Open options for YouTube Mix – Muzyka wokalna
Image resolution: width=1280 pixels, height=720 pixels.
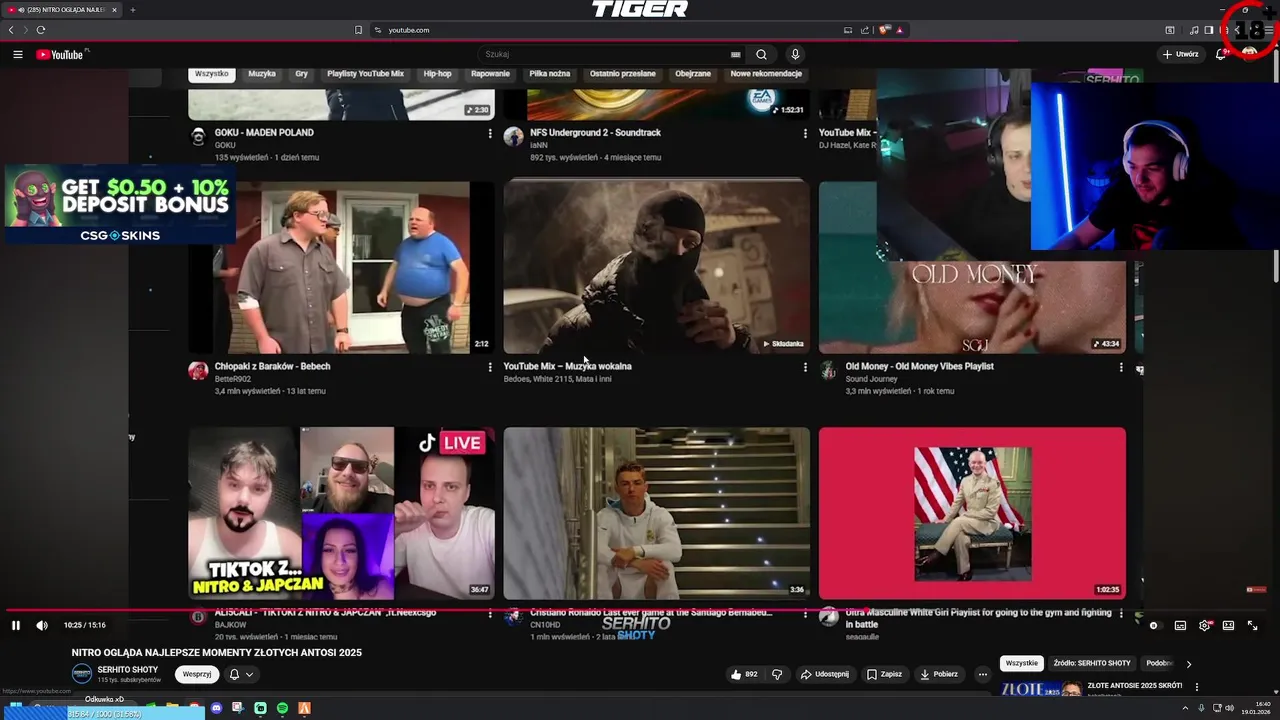[x=805, y=367]
